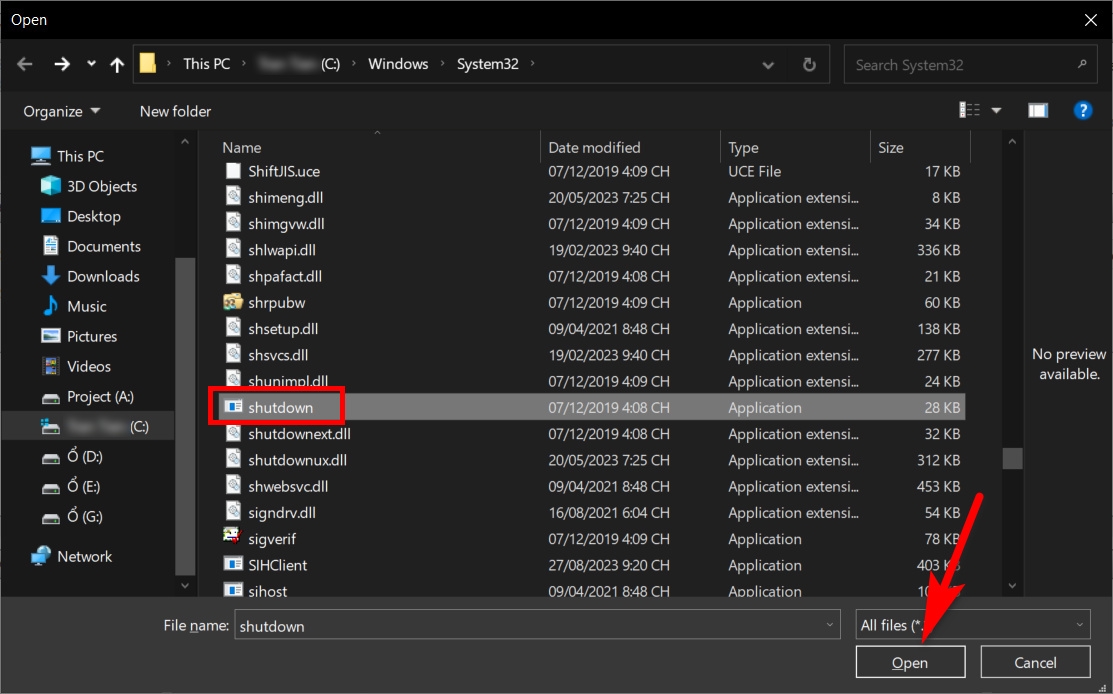Screen dimensions: 1113x694
Task: Open the help question mark icon
Action: pyautogui.click(x=1082, y=111)
